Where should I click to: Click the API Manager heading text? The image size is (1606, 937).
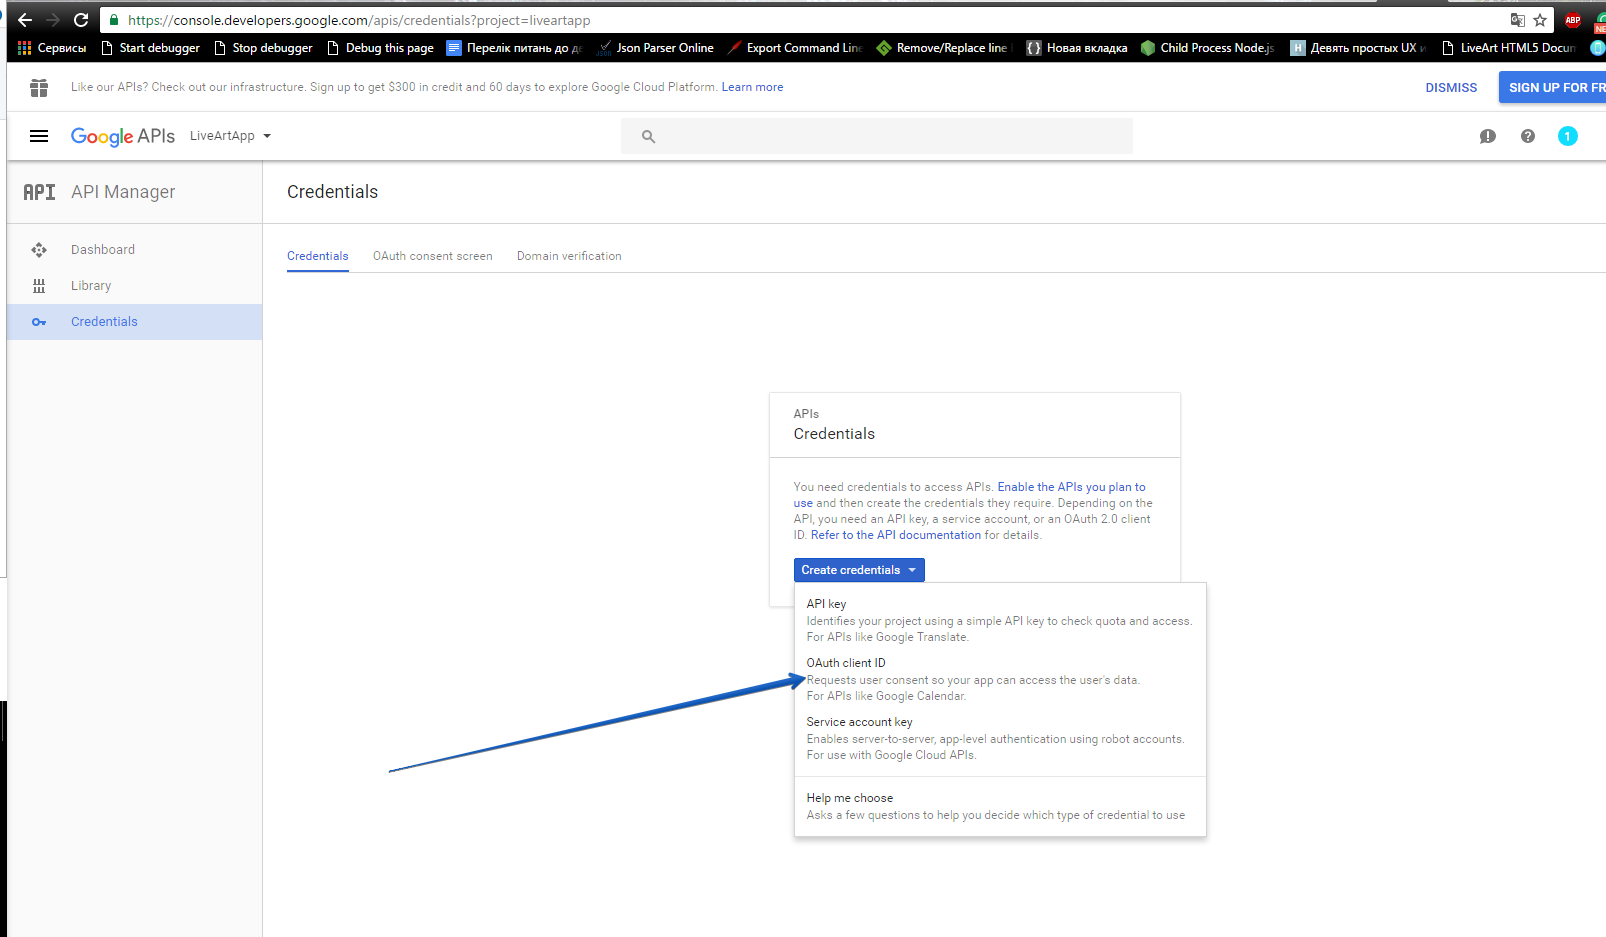123,192
